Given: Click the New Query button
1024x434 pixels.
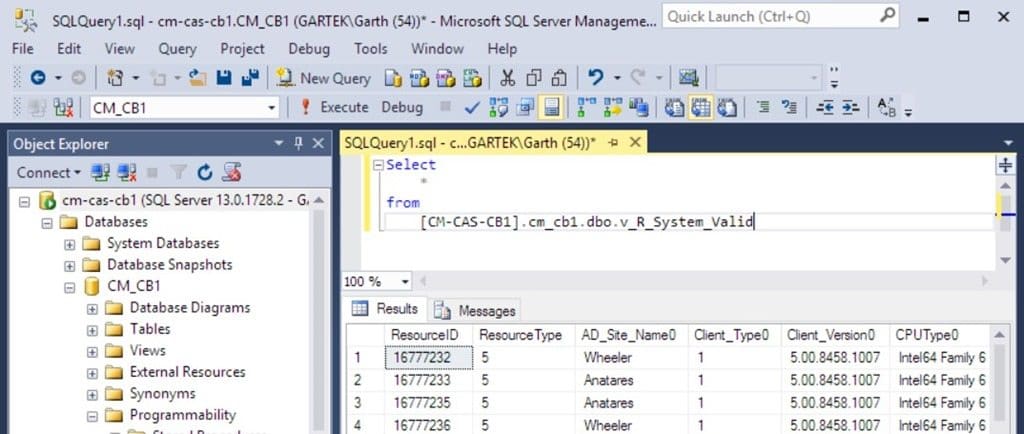Looking at the screenshot, I should click(323, 78).
